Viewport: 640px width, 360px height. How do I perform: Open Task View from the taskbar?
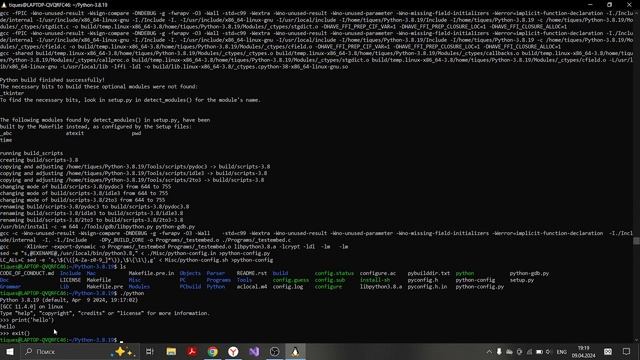[x=150, y=351]
